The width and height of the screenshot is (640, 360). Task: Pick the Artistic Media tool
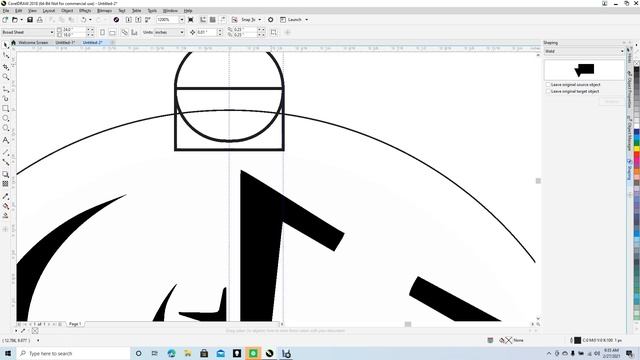click(6, 98)
